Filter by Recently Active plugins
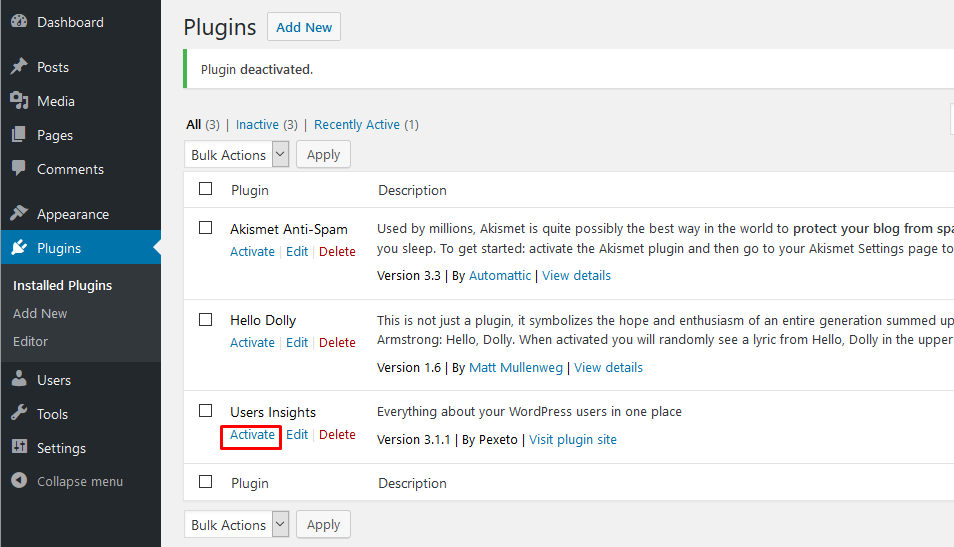 357,125
